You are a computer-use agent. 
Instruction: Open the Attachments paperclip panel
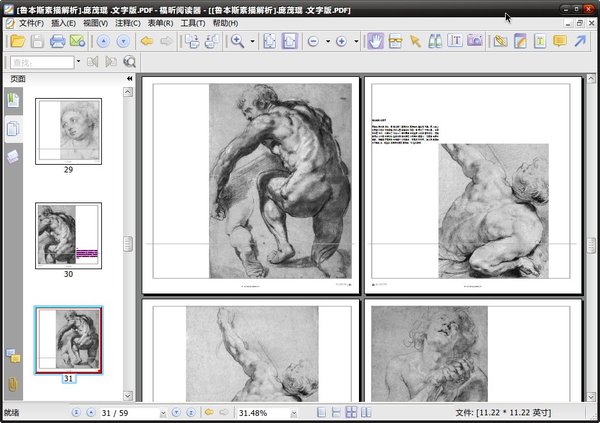13,384
